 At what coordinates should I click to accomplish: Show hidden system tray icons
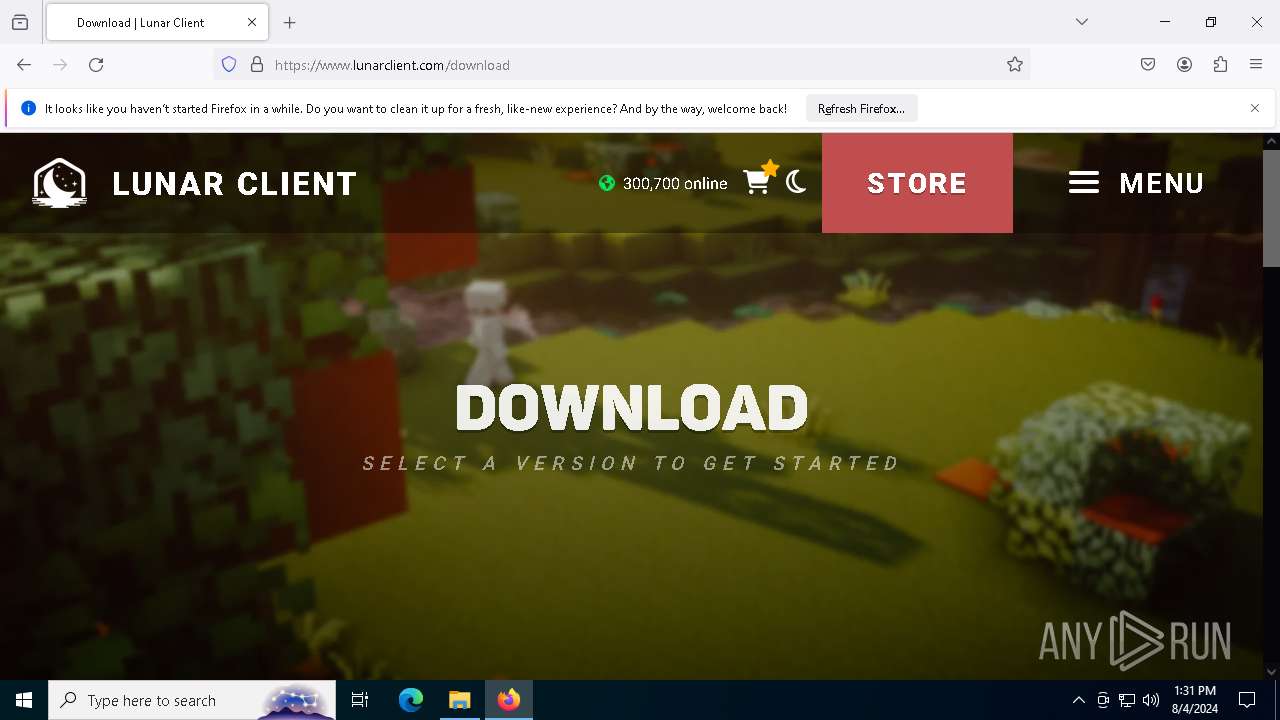point(1079,700)
